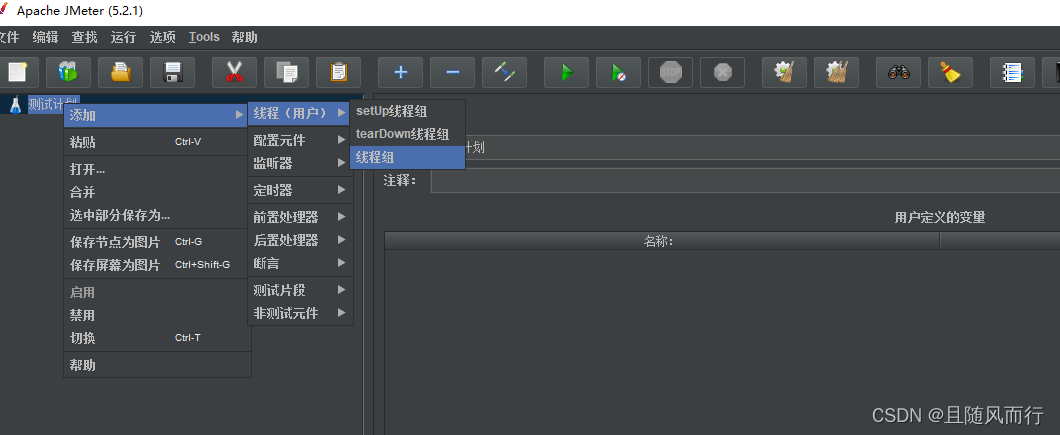Viewport: 1060px width, 435px height.
Task: Open the Tools menu
Action: (x=204, y=37)
